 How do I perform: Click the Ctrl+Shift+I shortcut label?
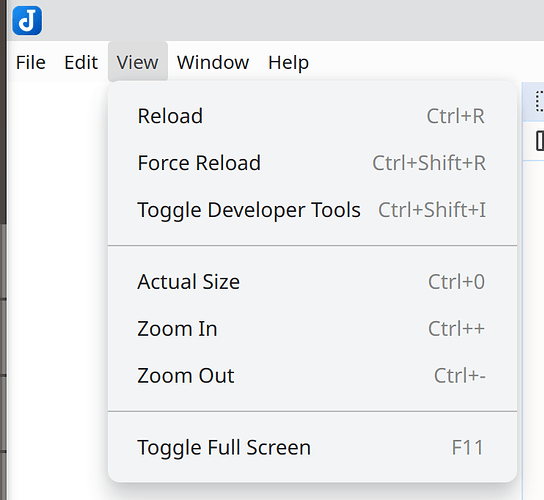432,210
